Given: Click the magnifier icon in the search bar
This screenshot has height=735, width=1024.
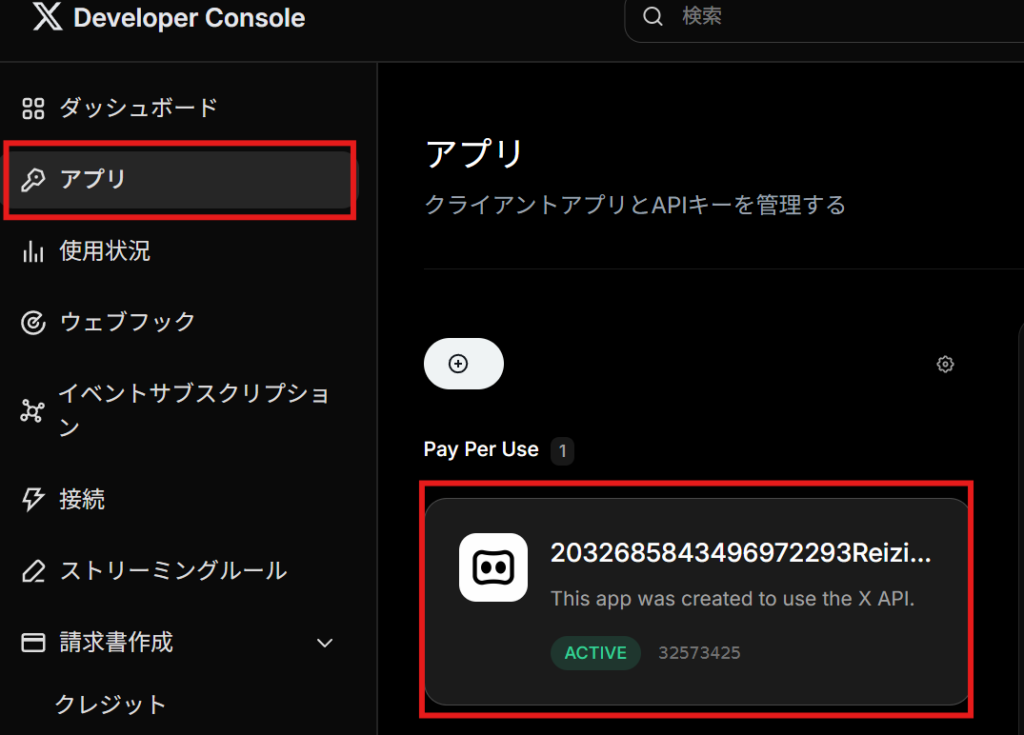Looking at the screenshot, I should click(653, 16).
